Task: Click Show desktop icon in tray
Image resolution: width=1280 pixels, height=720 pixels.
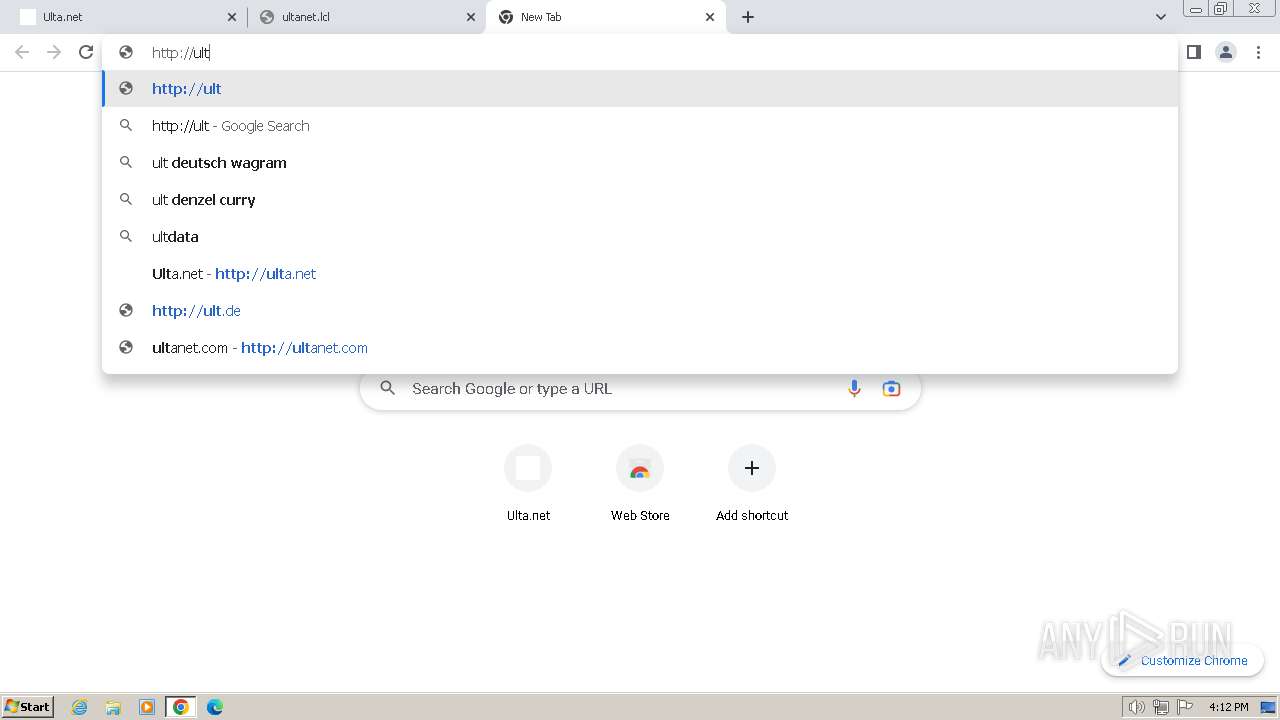Action: [1268, 707]
